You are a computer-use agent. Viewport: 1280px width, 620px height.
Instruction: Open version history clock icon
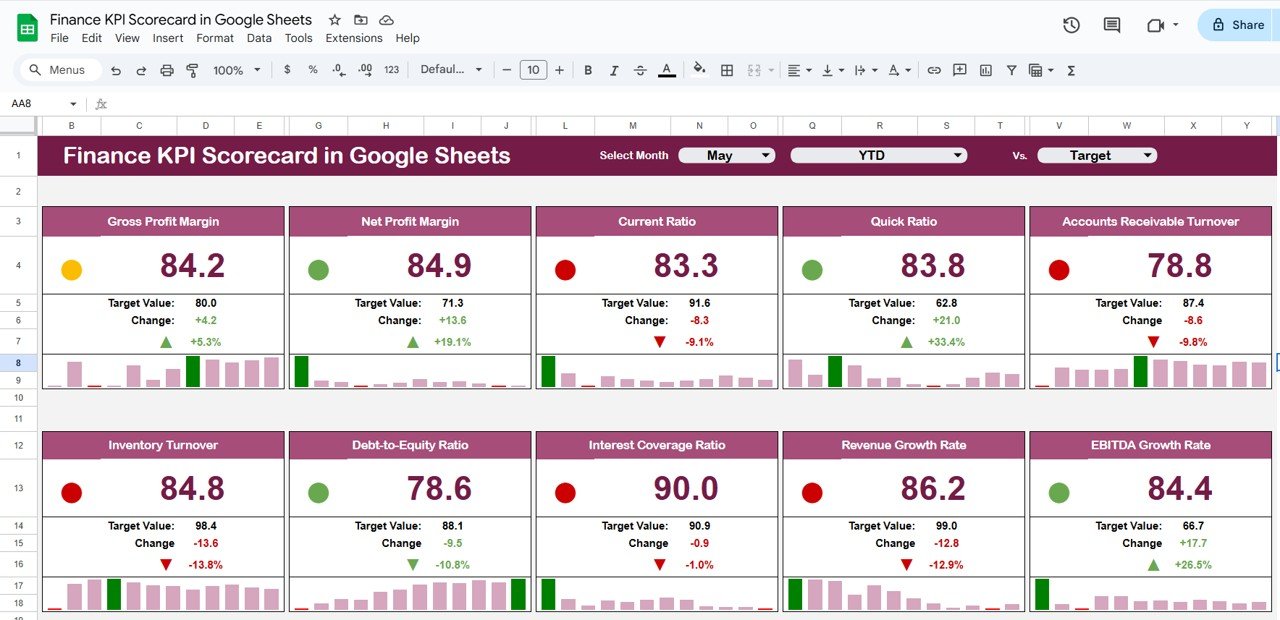1071,25
